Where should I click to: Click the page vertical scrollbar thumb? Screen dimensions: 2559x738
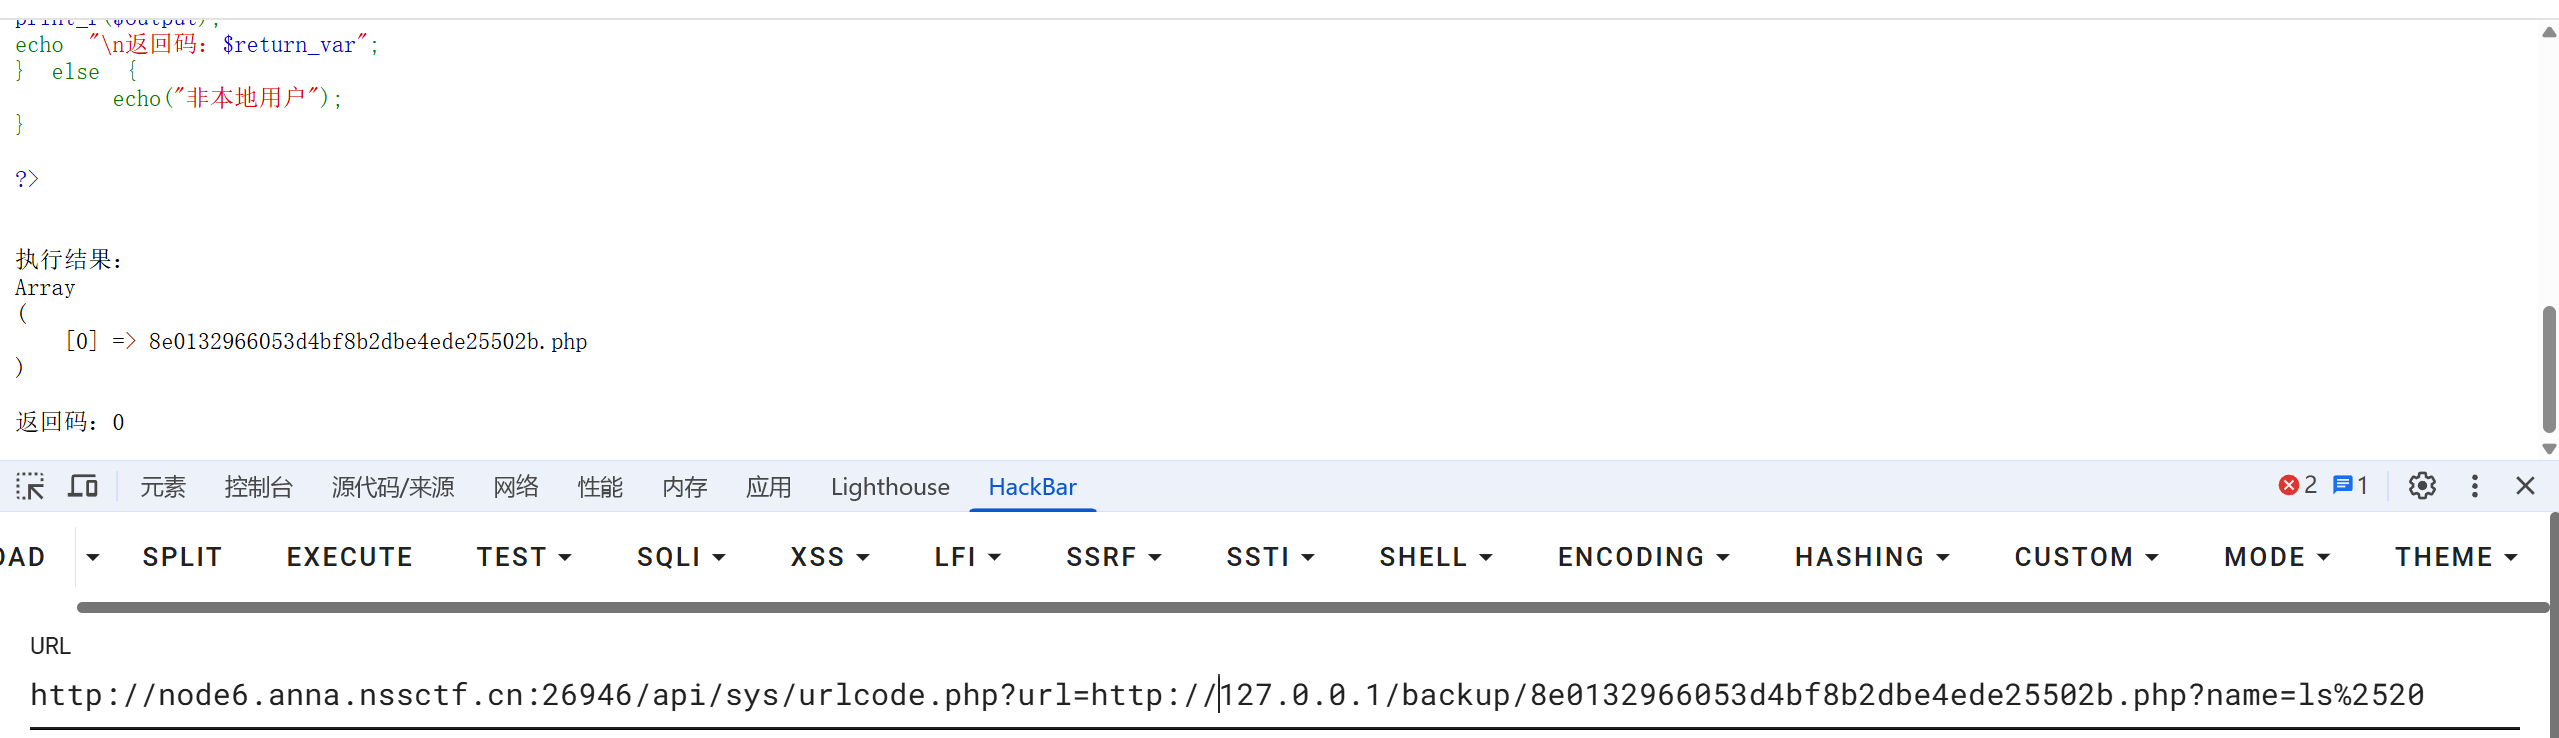point(2549,370)
